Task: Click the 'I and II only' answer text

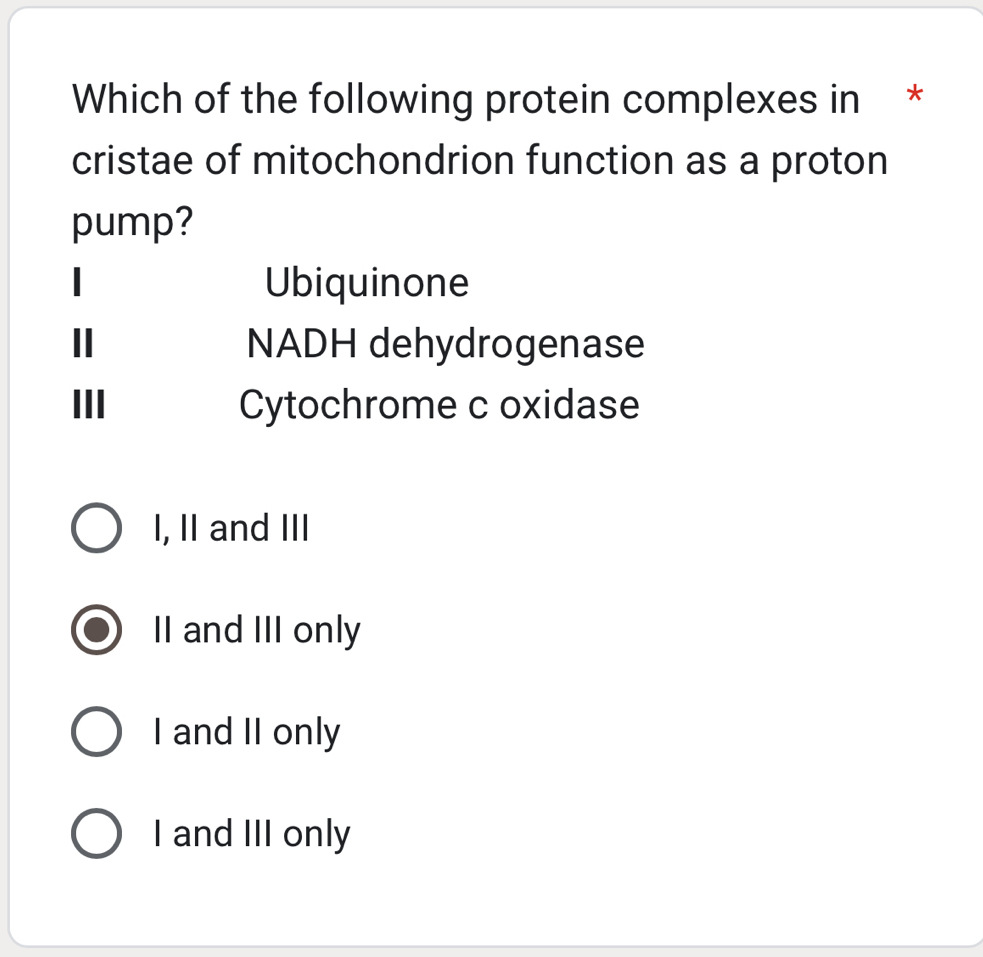Action: point(246,731)
